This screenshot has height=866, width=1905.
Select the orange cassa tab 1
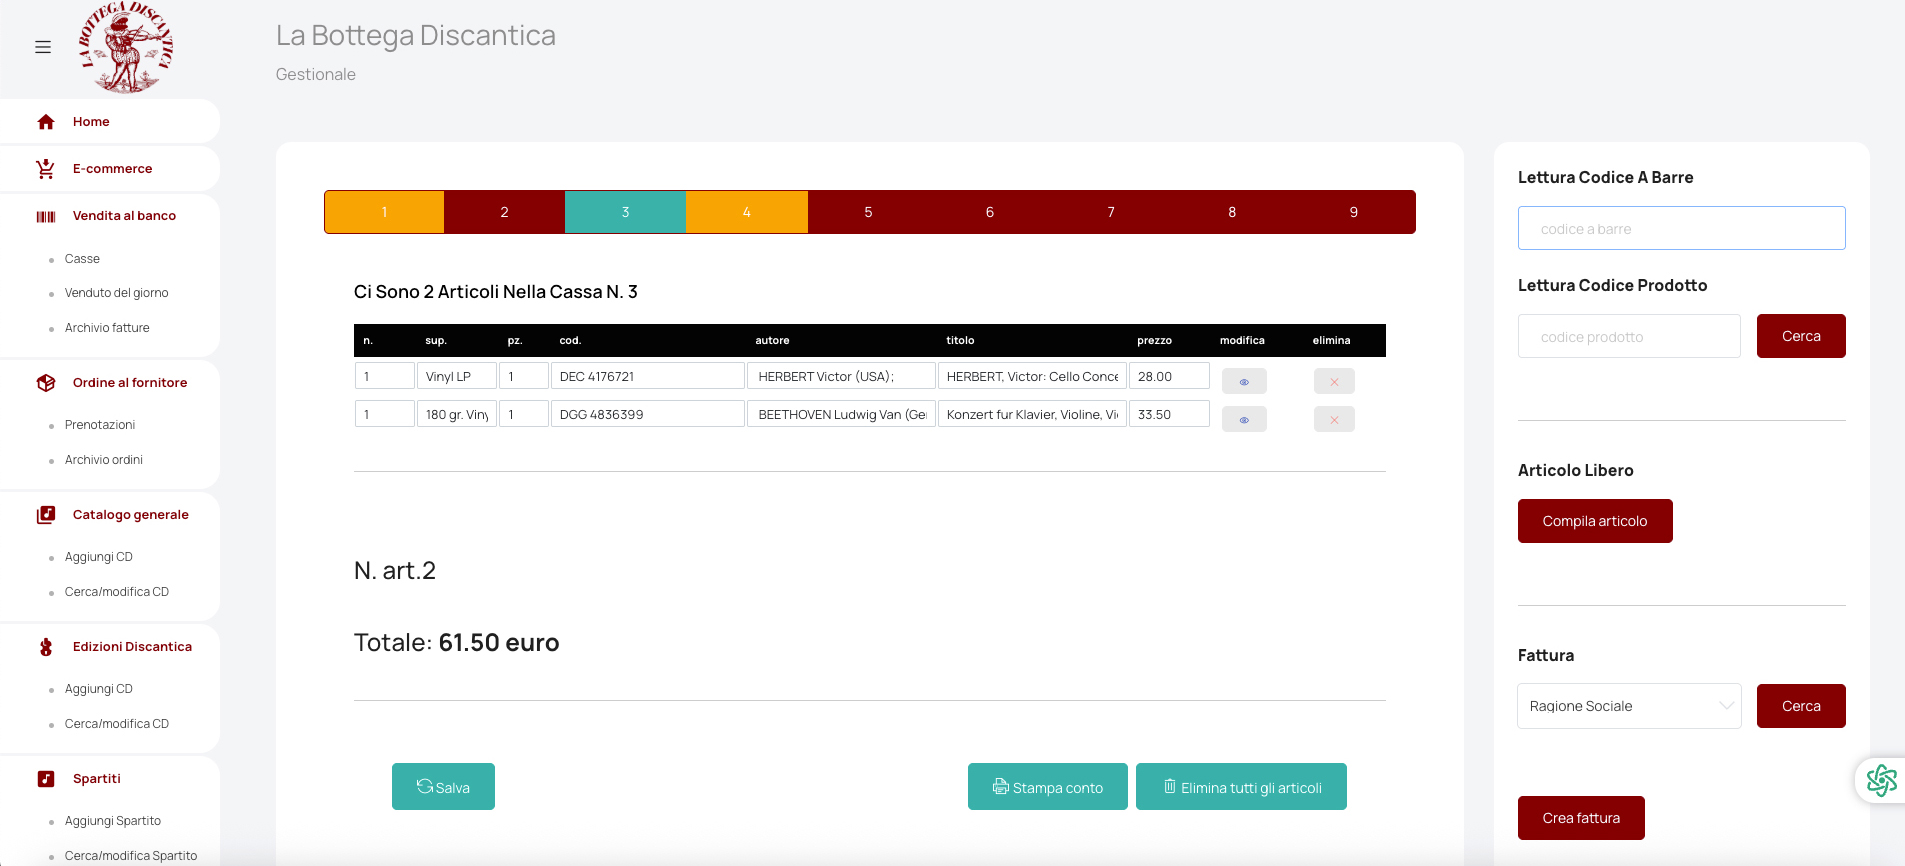pos(384,212)
